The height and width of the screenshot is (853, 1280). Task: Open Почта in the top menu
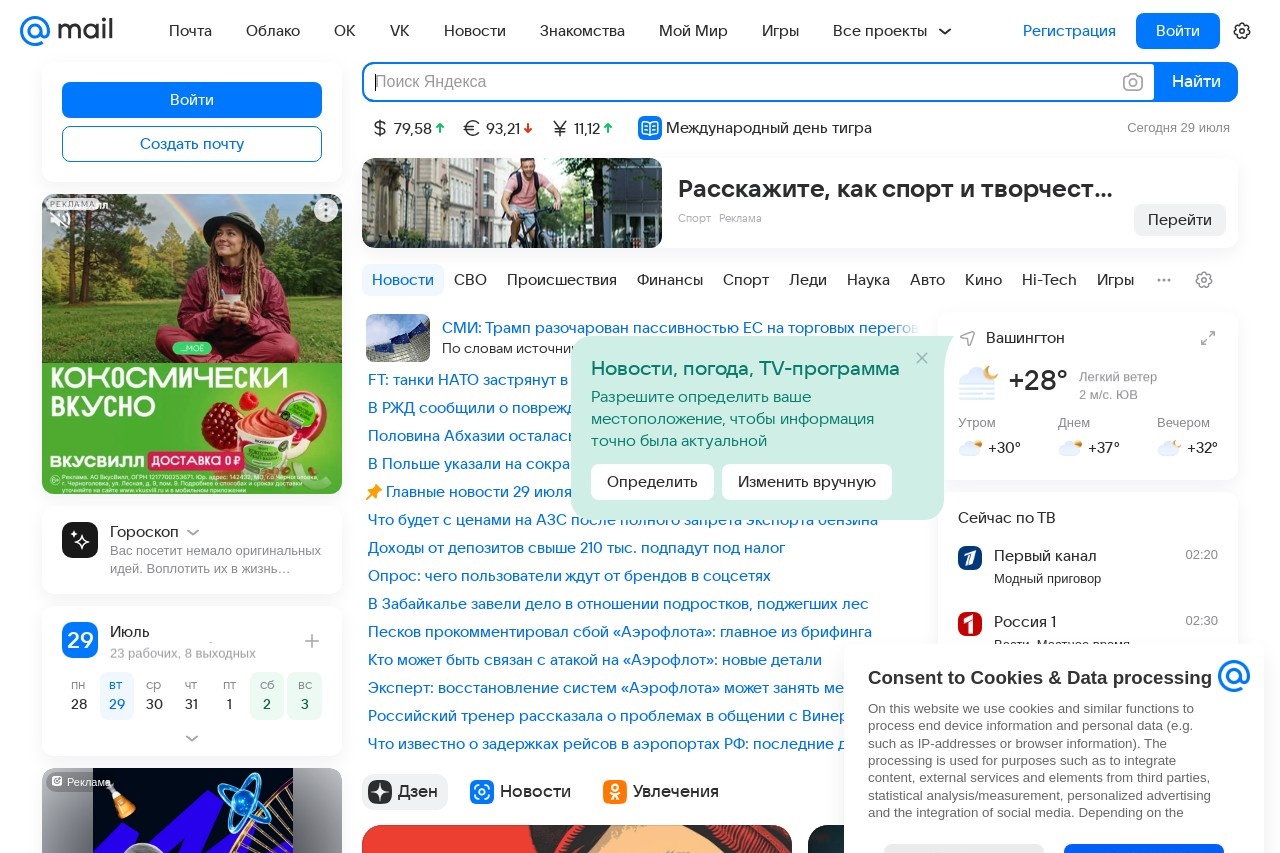(190, 31)
